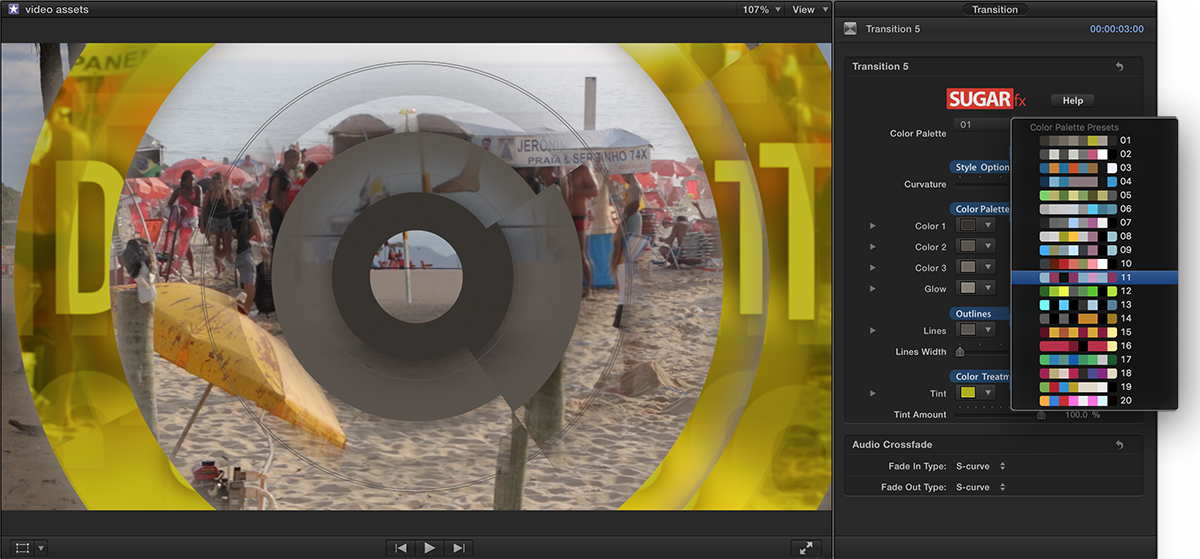The image size is (1200, 559).
Task: Click the SUGARfx logo
Action: 987,99
